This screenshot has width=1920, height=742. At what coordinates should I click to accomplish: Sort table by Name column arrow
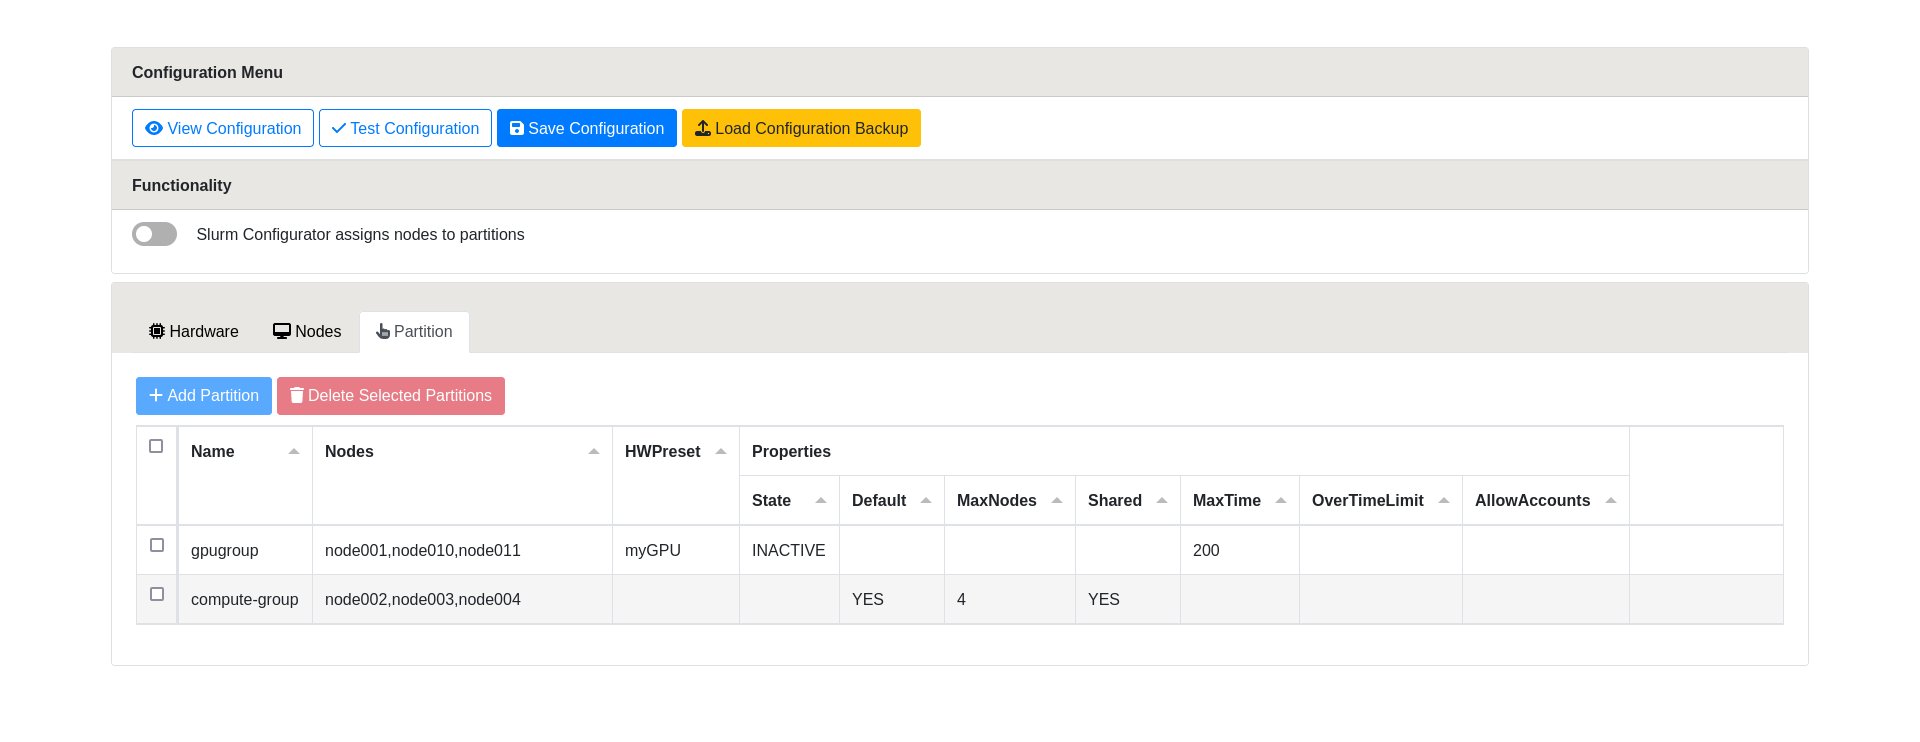[294, 452]
